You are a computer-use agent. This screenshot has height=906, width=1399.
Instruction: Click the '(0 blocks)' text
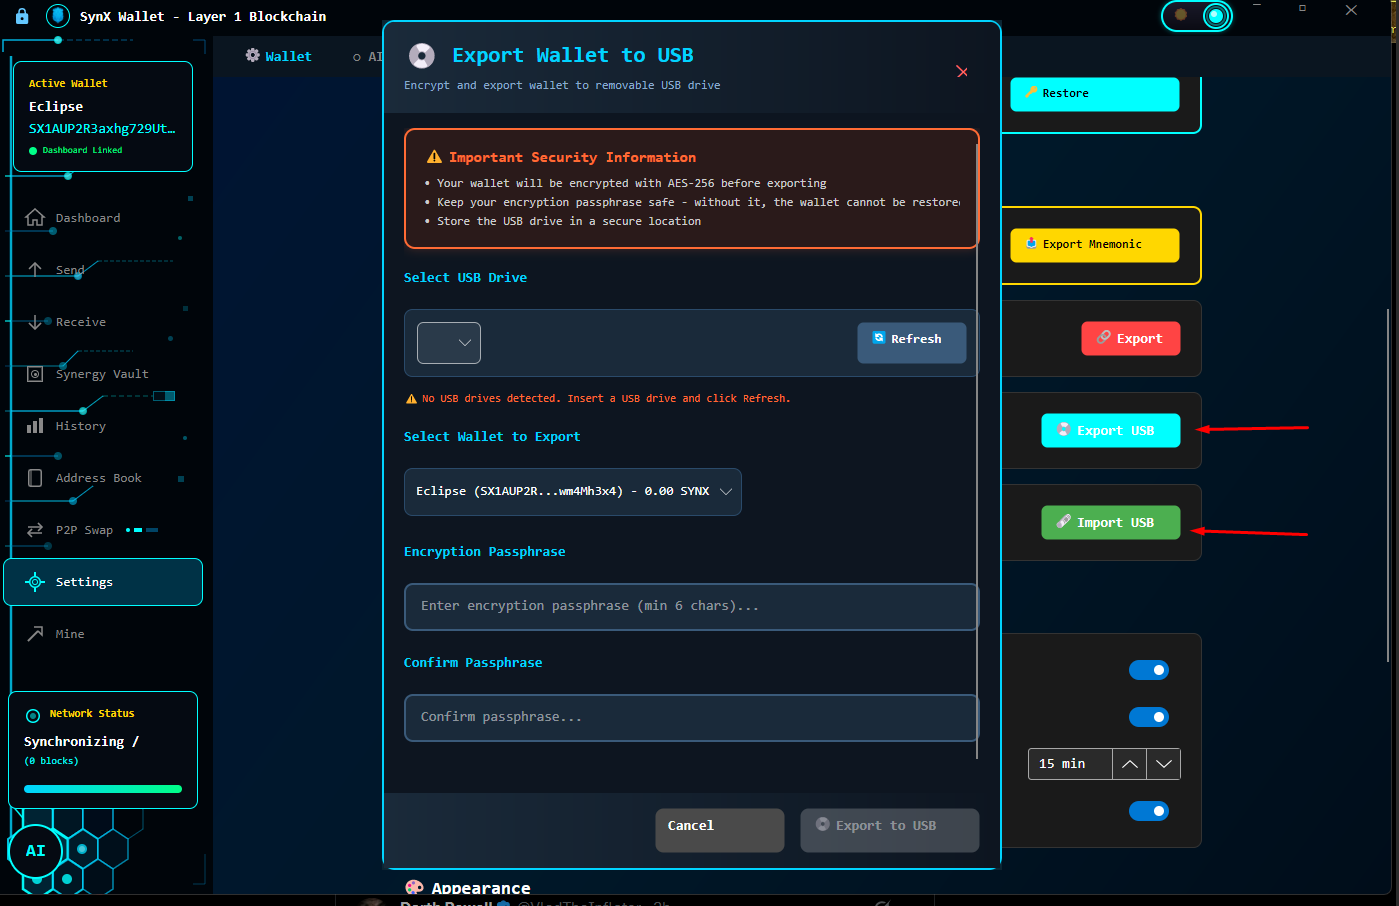(51, 761)
